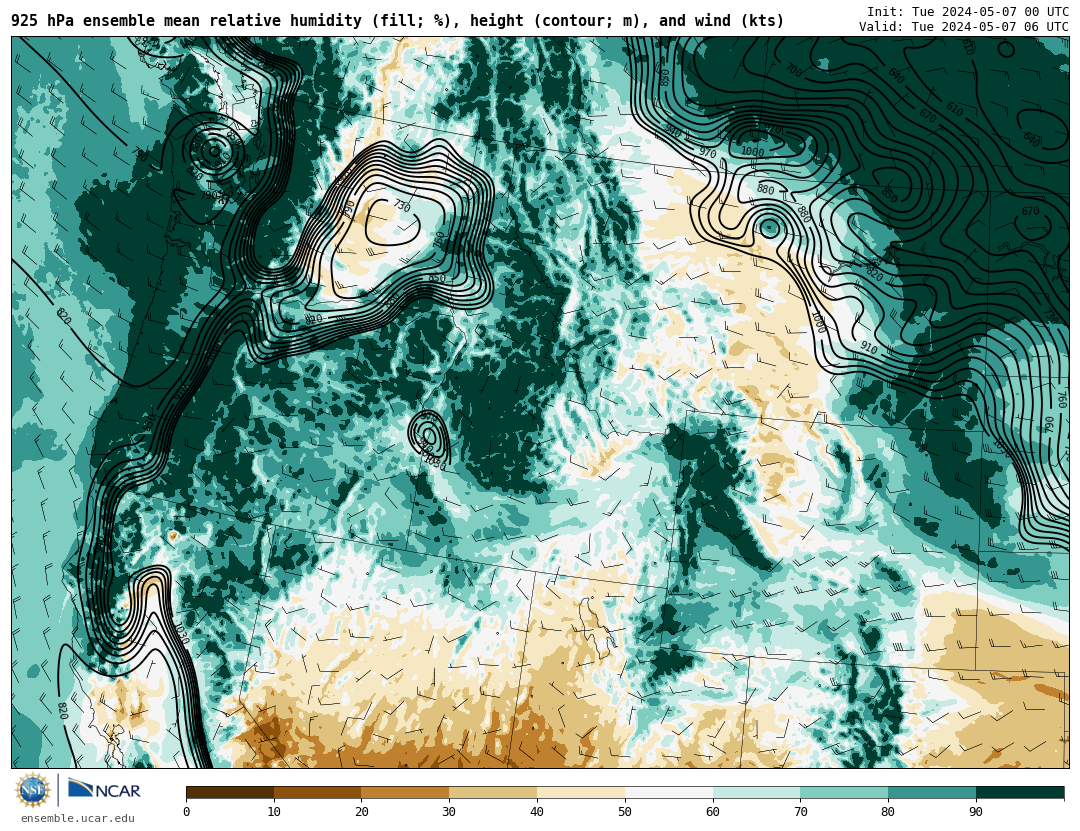Click the colorbar tick label '40'
The image size is (1080, 831).
(x=537, y=812)
